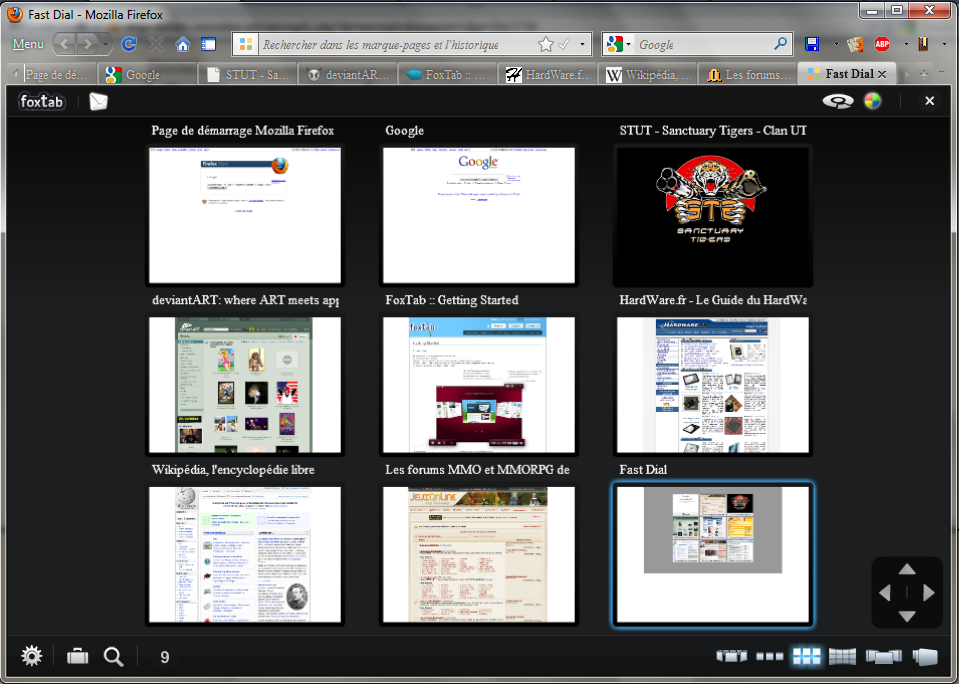Open the FoxTab Getting Started thumbnail

coord(479,385)
